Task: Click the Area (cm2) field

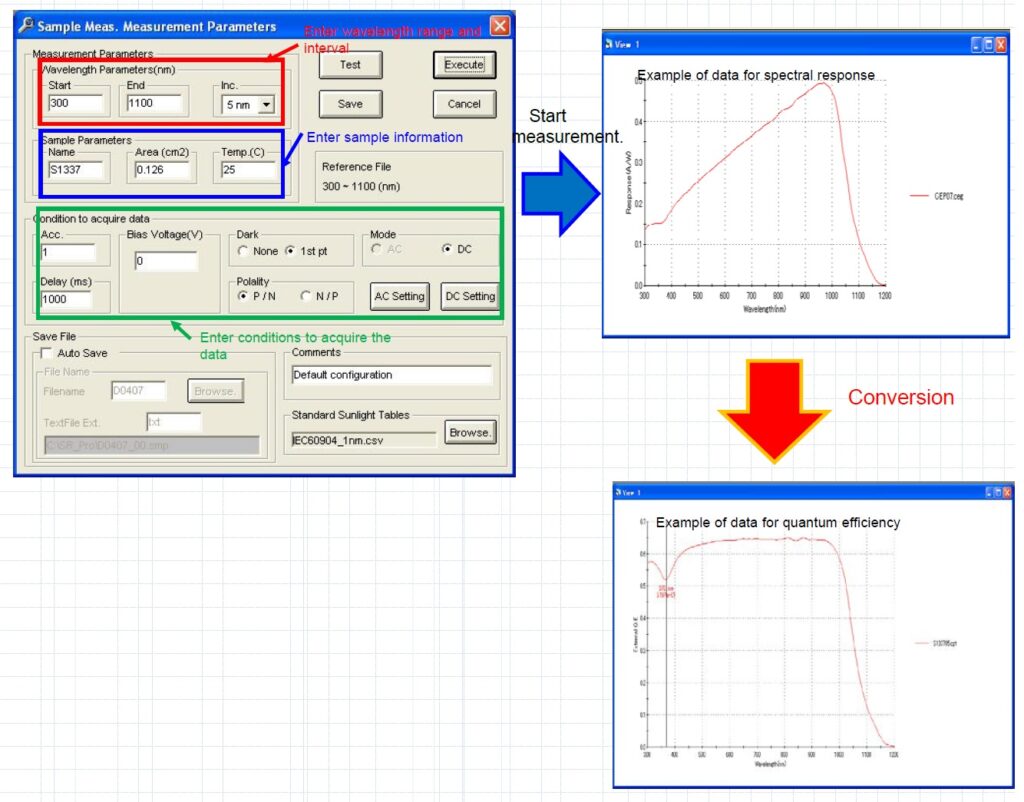Action: tap(162, 170)
